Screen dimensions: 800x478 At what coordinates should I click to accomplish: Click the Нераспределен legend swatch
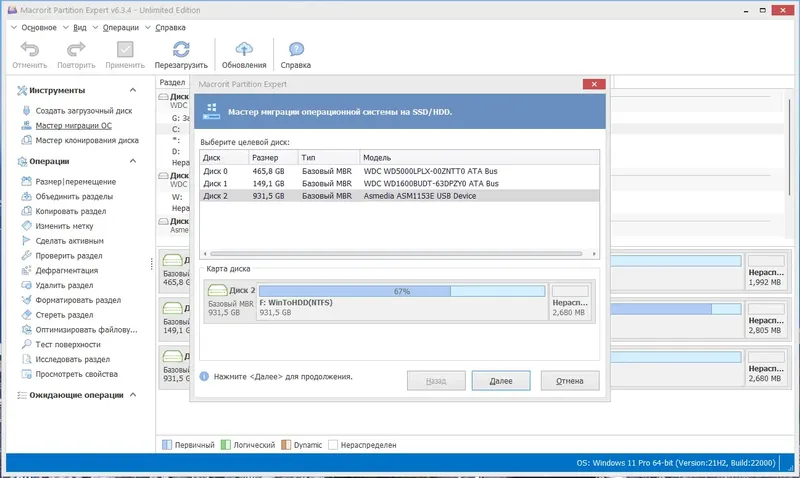(333, 445)
